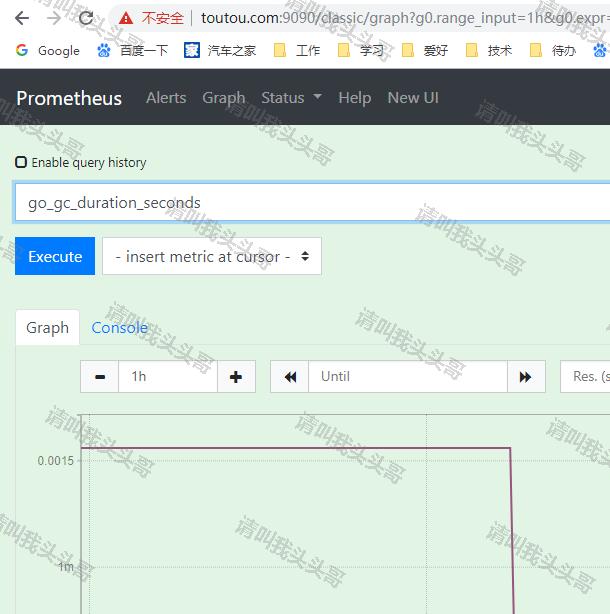Go back with the browser back arrow
Viewport: 610px width, 614px height.
click(22, 18)
